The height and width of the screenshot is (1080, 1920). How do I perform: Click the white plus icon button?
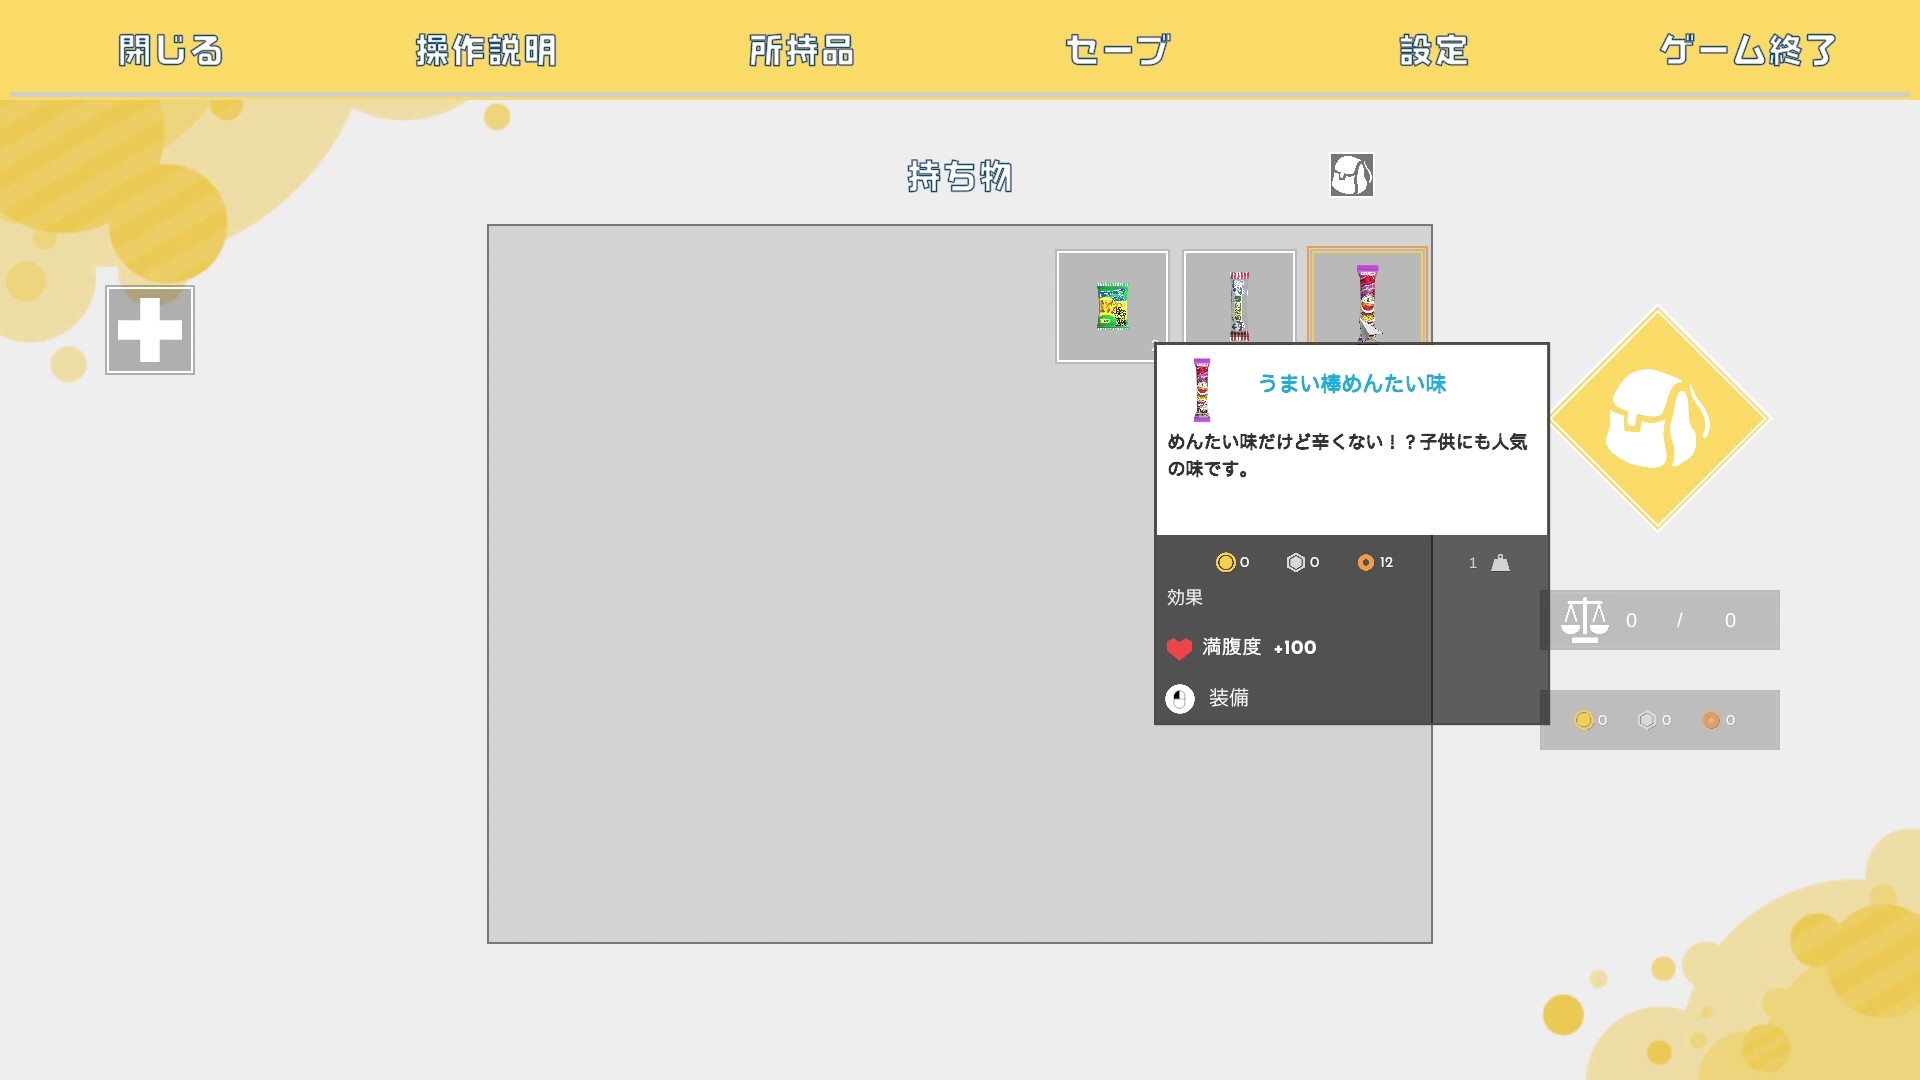click(x=150, y=330)
